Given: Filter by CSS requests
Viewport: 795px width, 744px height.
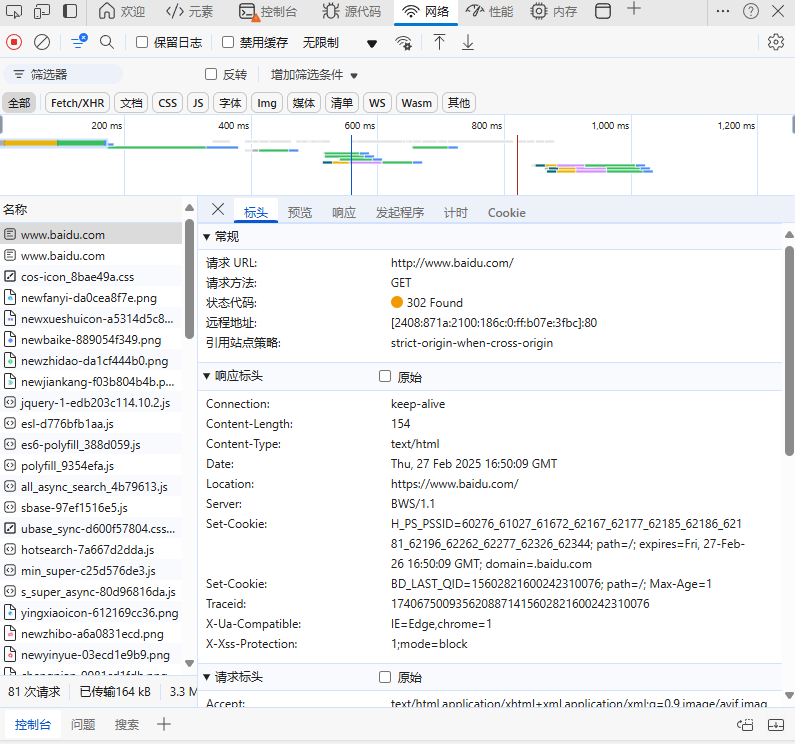Looking at the screenshot, I should pos(167,103).
